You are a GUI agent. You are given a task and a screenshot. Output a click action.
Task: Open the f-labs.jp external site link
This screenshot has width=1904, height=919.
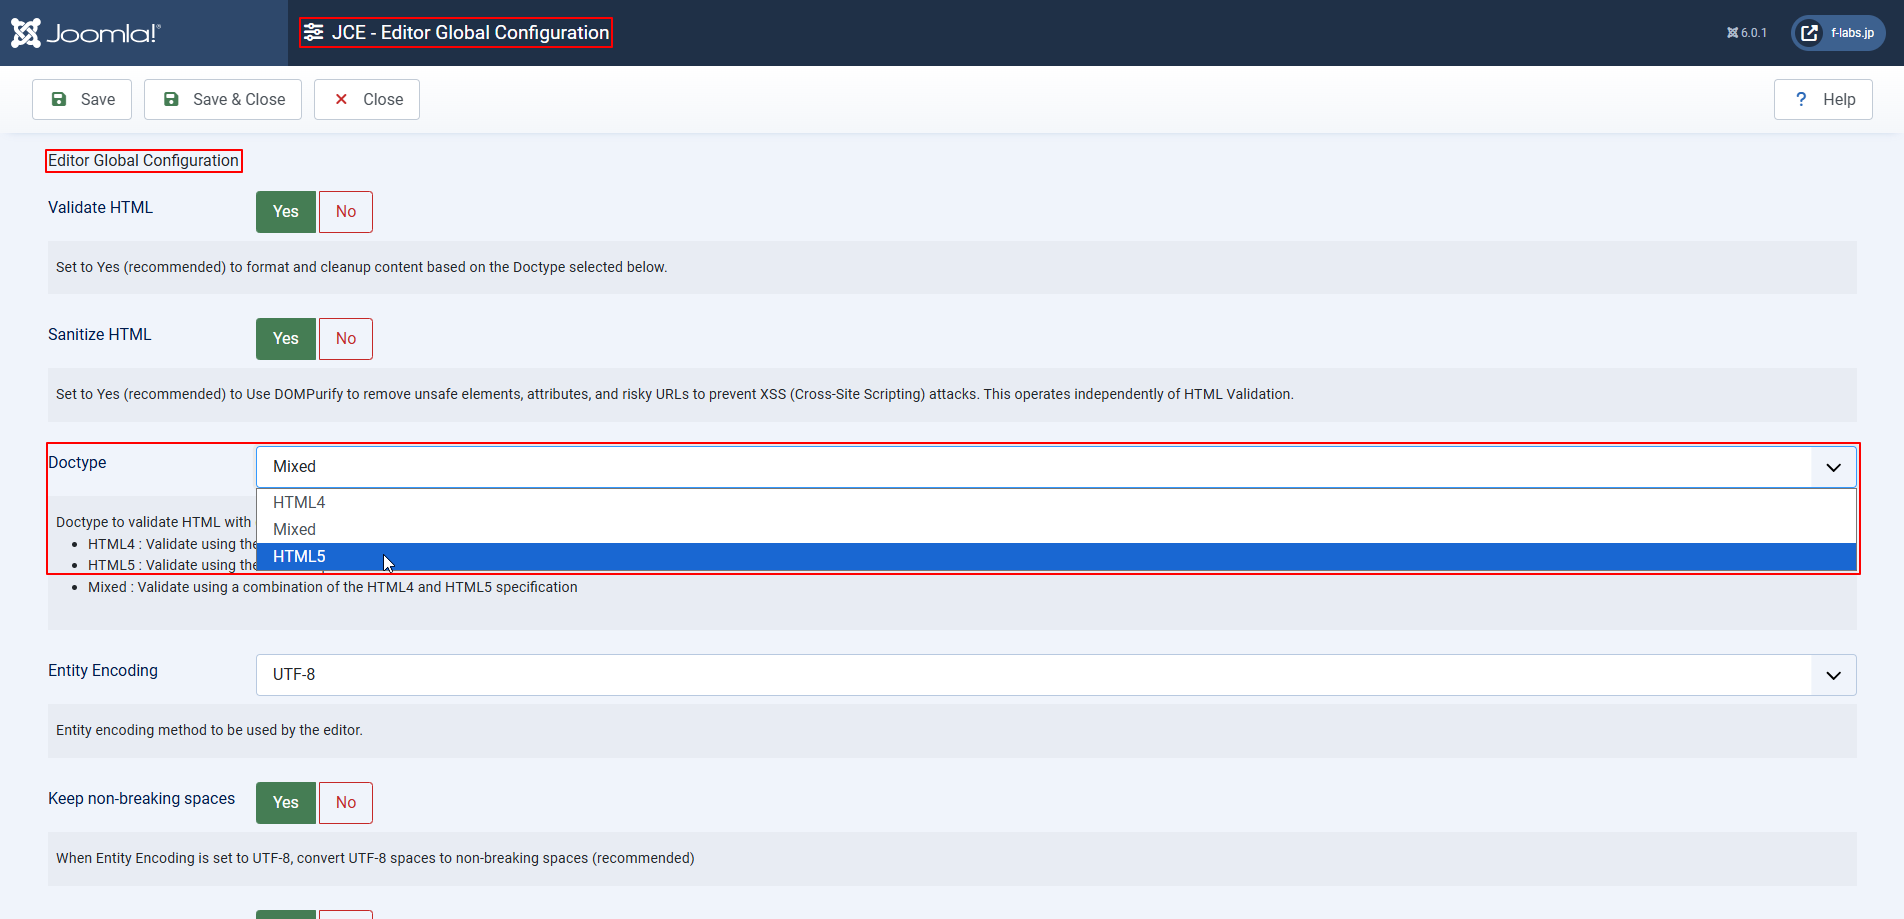coord(1838,33)
